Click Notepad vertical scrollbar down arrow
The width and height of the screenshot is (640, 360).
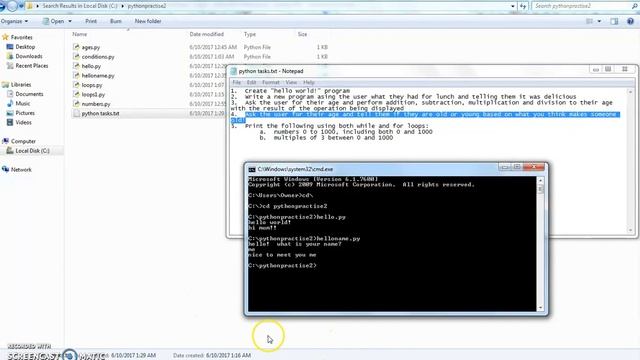pos(630,230)
